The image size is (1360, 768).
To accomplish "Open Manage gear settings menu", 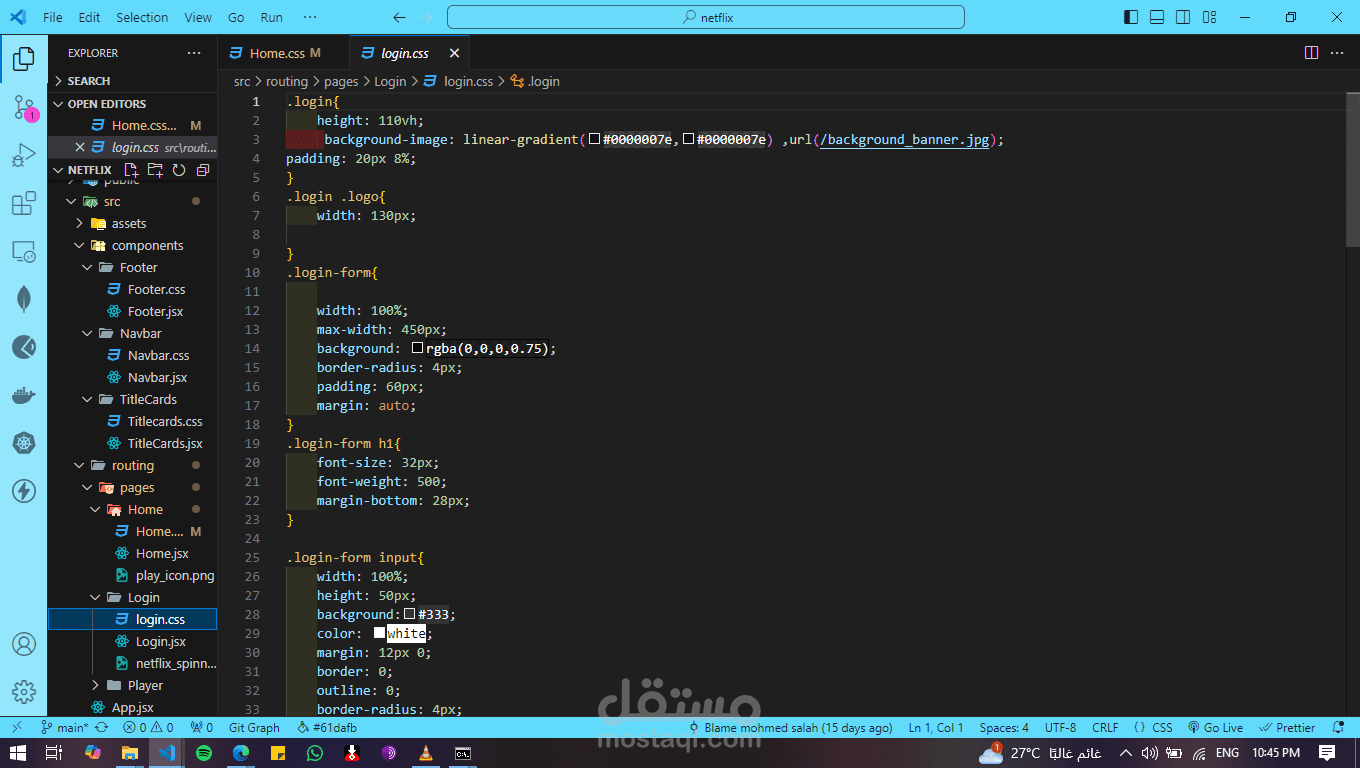I will (x=24, y=692).
